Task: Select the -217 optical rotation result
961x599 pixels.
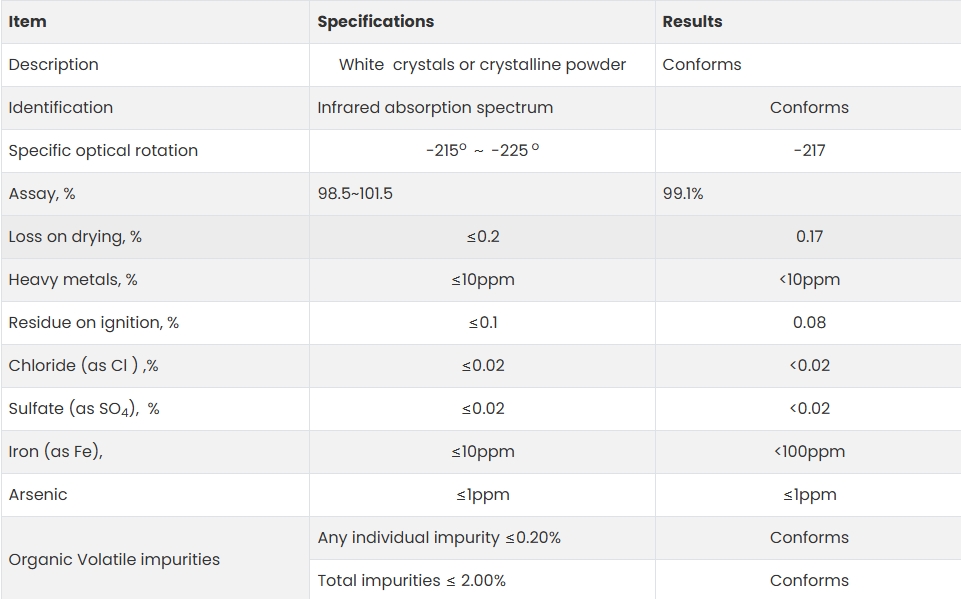Action: (x=809, y=151)
